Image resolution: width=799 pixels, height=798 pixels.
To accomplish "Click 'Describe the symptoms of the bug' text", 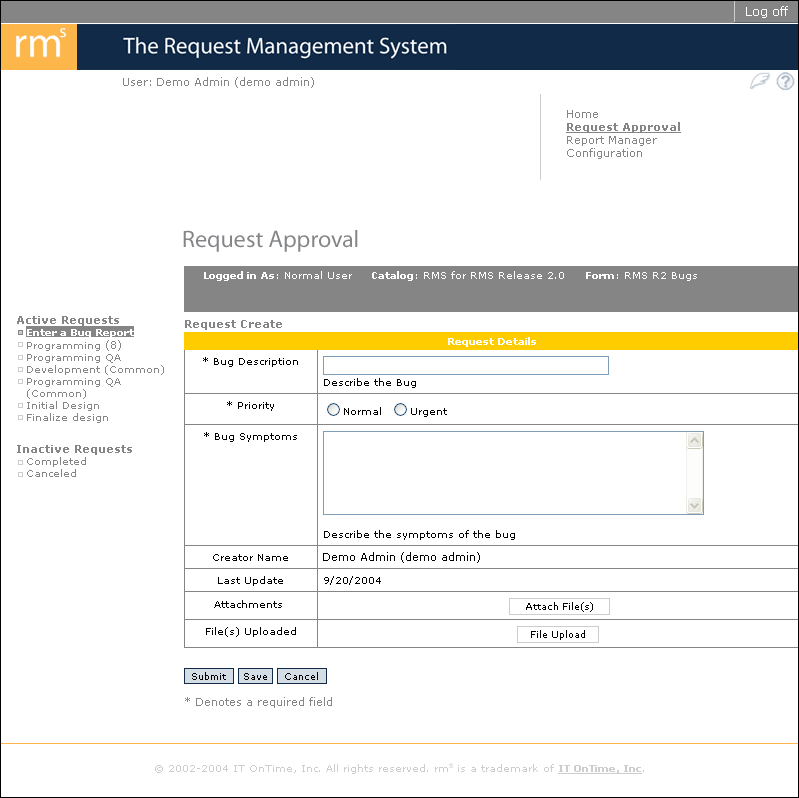I will coord(419,535).
